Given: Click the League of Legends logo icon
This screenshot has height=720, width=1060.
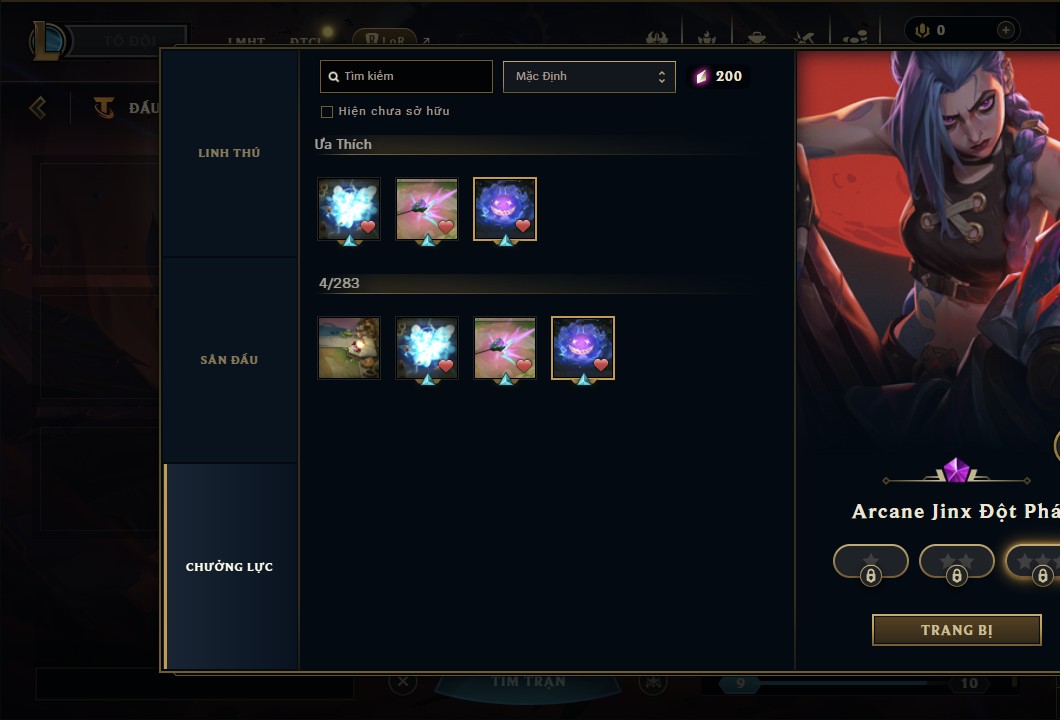Looking at the screenshot, I should click(47, 41).
